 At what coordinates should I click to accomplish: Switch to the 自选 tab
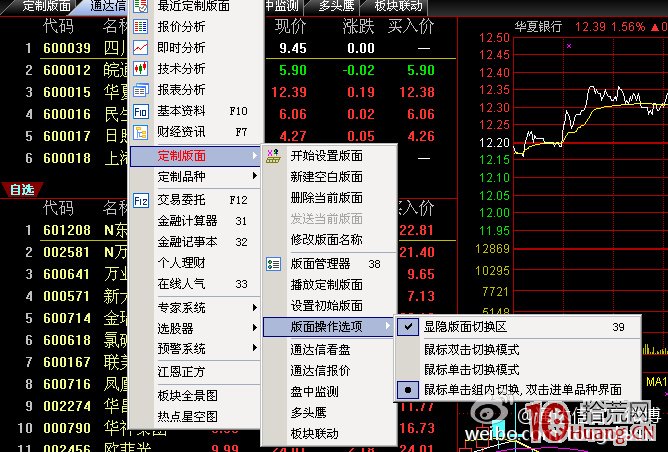point(22,190)
